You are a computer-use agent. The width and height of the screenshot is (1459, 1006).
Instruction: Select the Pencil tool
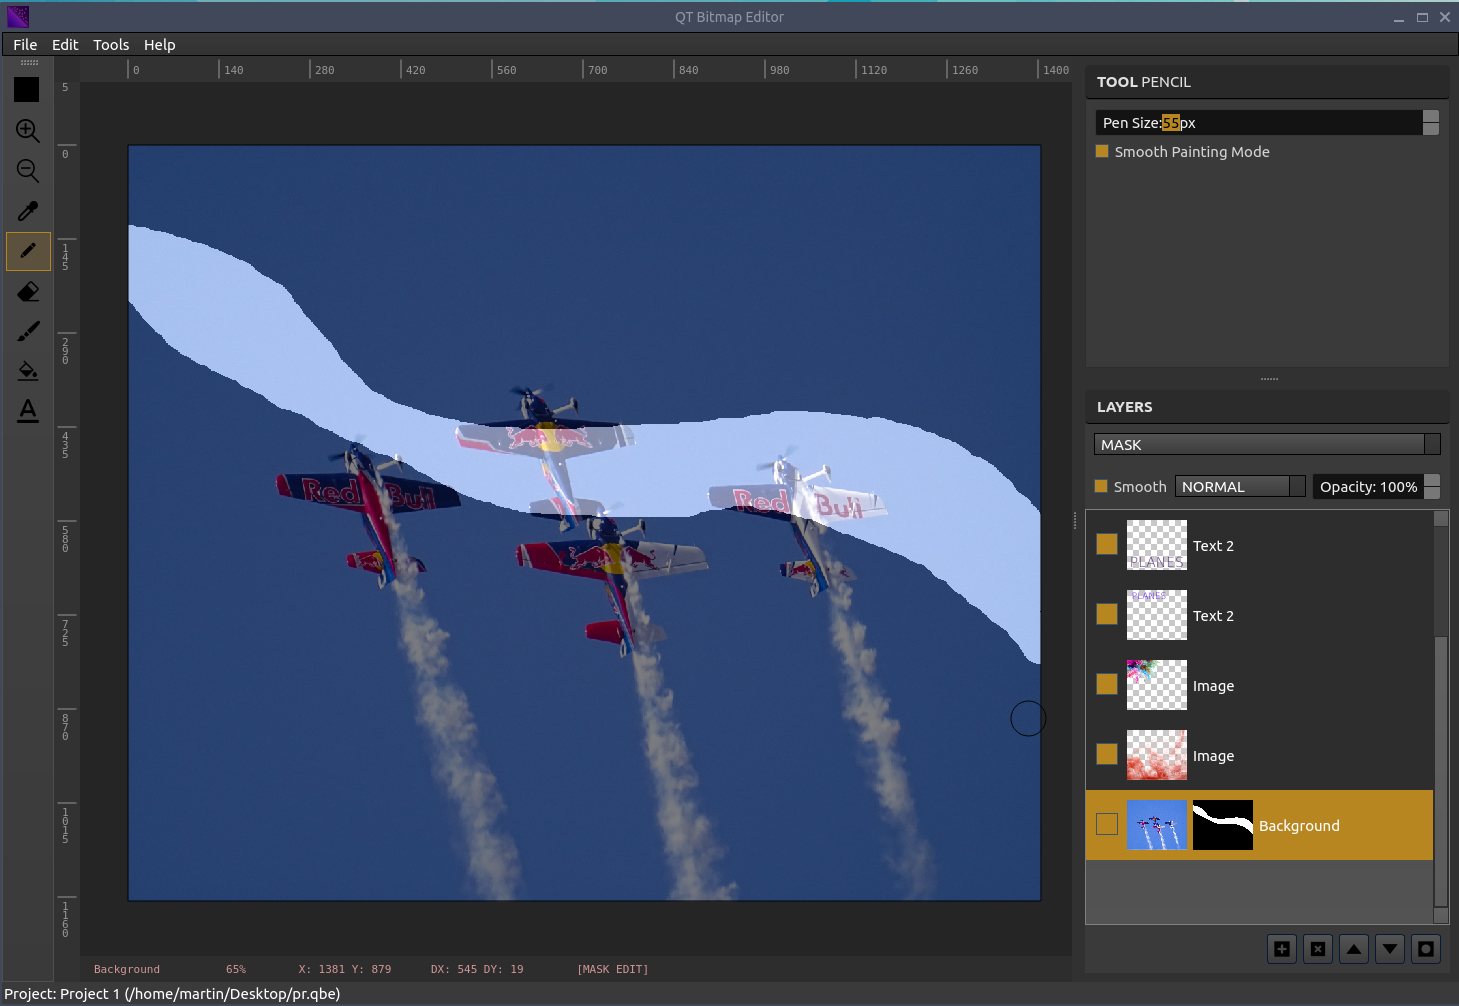click(x=28, y=251)
